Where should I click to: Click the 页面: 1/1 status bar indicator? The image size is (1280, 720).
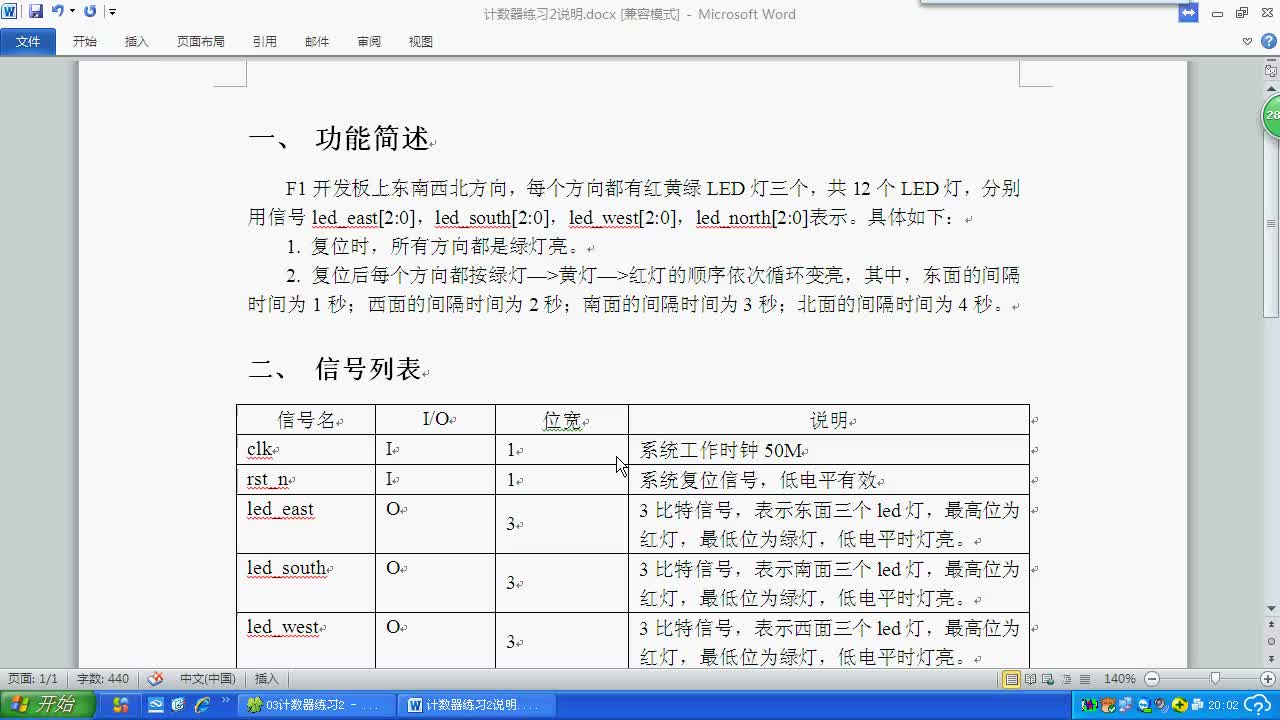[x=33, y=679]
